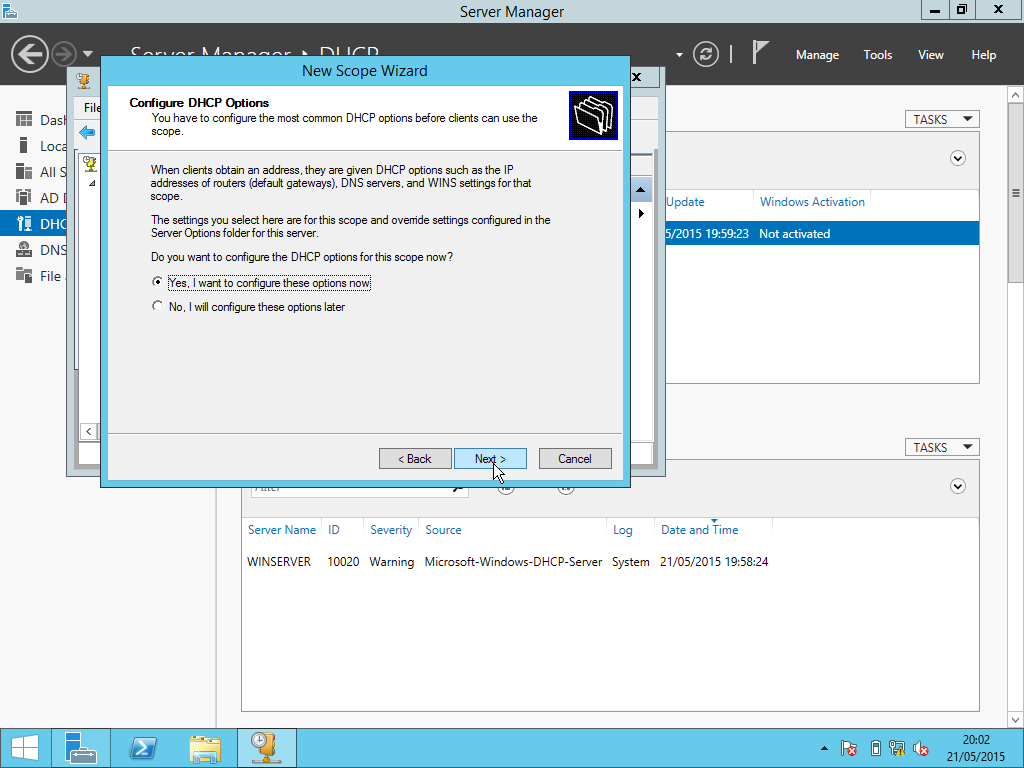
Task: Click the Server Manager back arrow
Action: pos(29,54)
